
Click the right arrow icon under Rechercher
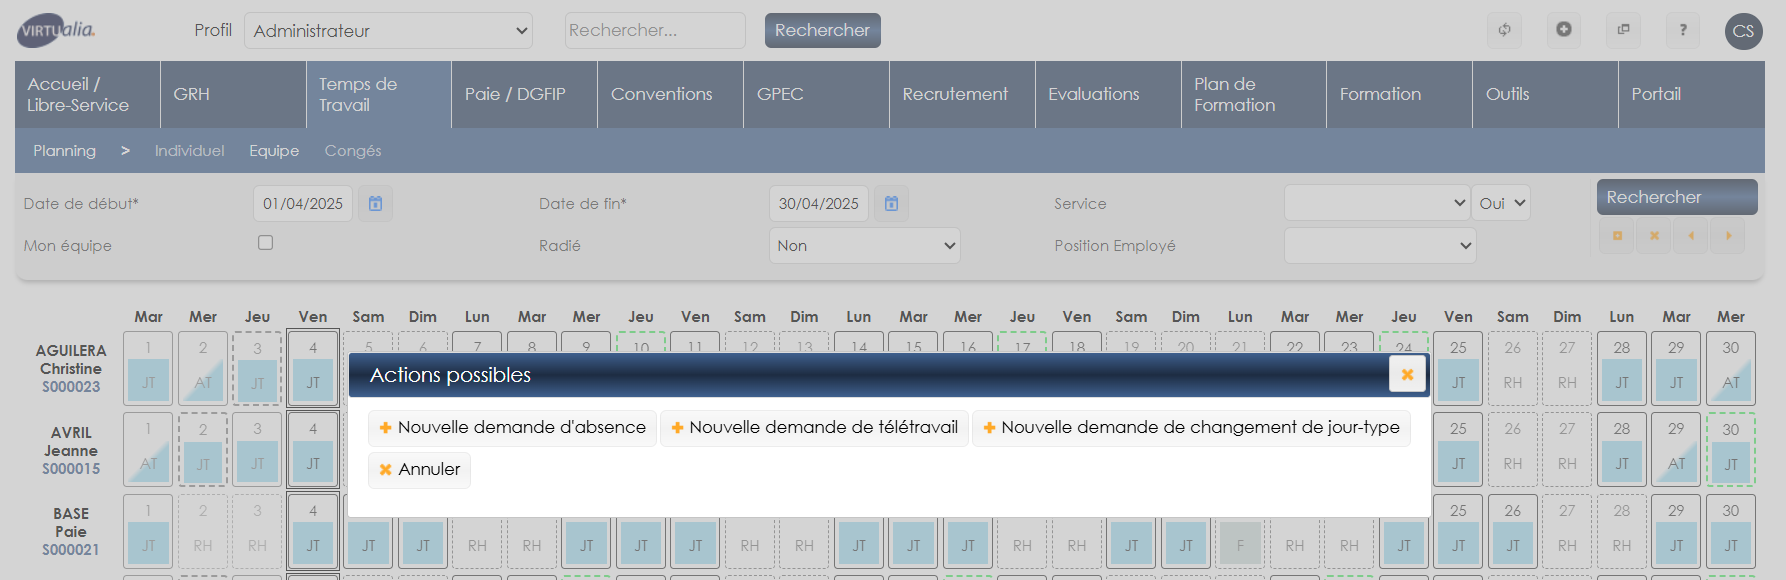click(1727, 236)
